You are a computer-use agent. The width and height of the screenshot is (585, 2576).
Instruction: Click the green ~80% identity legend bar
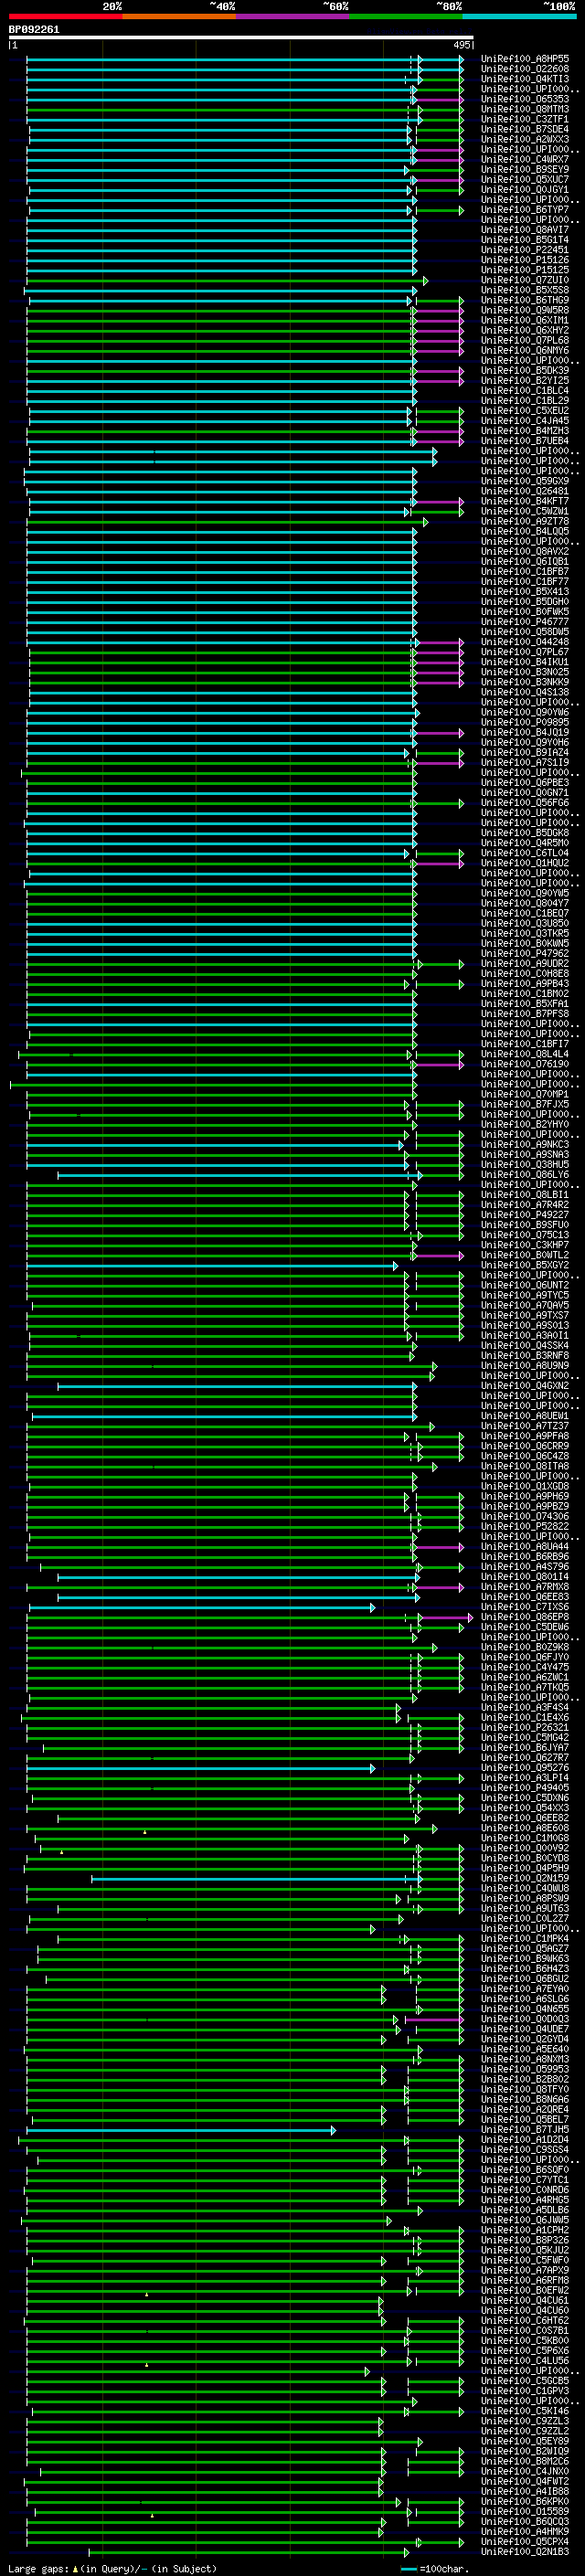(x=406, y=16)
